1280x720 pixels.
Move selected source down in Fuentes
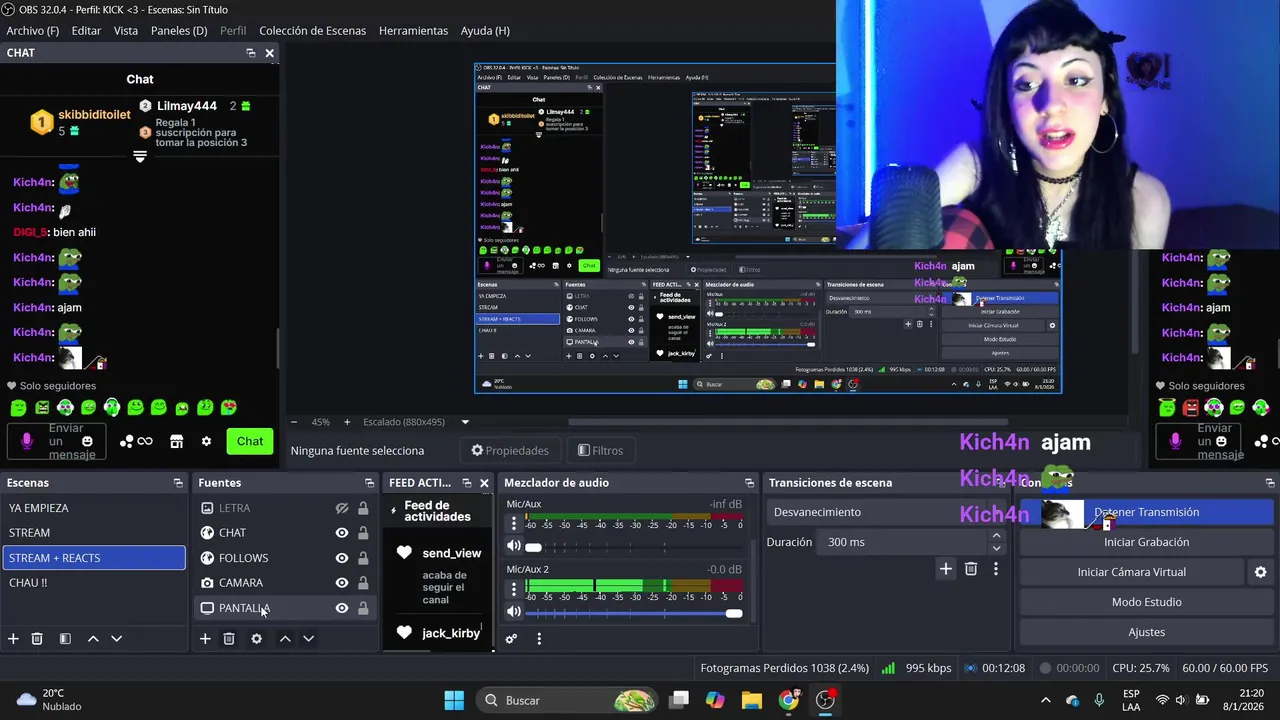[x=308, y=638]
